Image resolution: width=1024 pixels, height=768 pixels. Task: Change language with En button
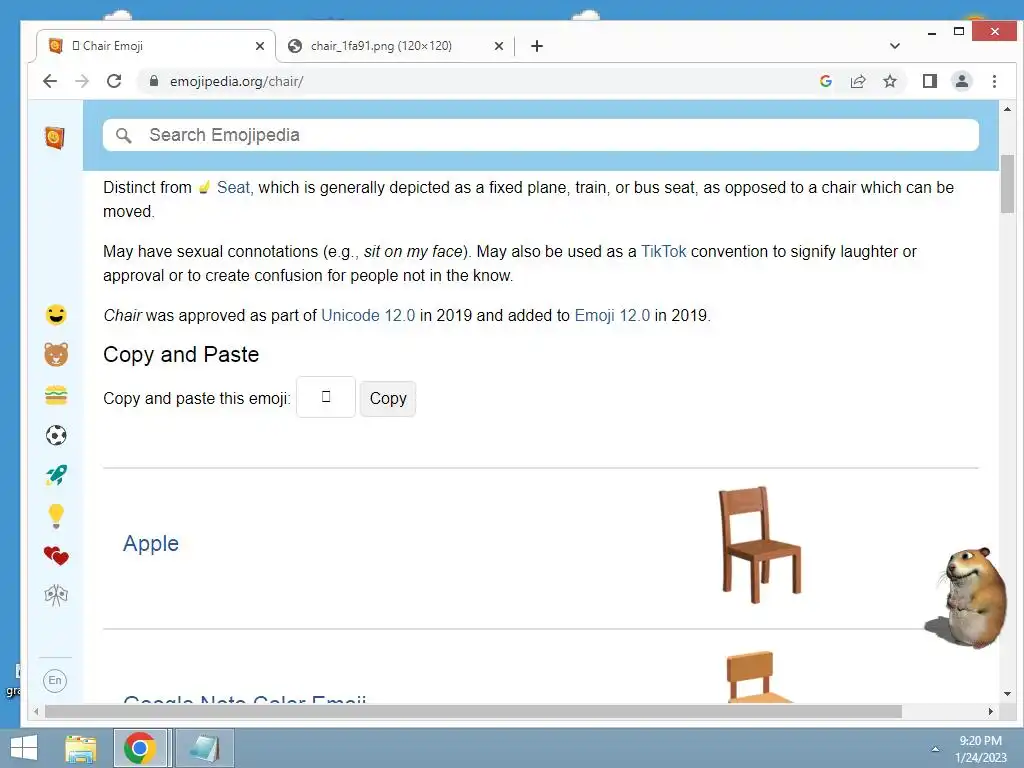[x=55, y=680]
